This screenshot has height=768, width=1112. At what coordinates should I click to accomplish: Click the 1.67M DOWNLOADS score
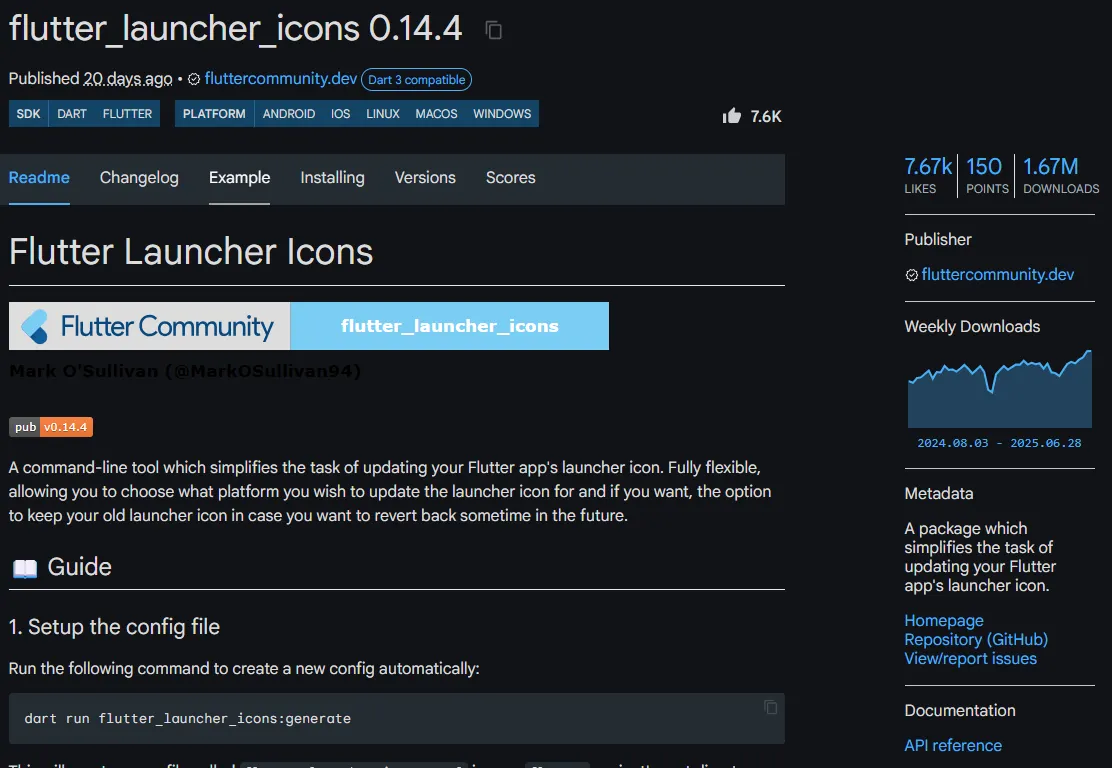(1061, 175)
